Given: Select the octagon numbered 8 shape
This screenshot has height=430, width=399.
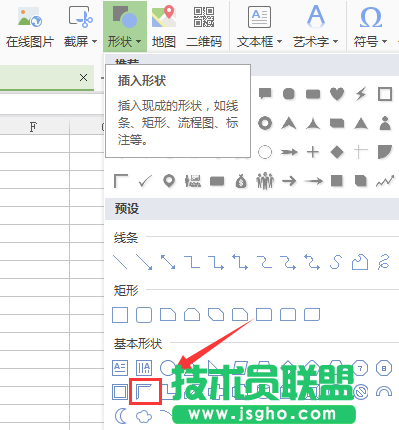Looking at the screenshot, I should [x=384, y=368].
